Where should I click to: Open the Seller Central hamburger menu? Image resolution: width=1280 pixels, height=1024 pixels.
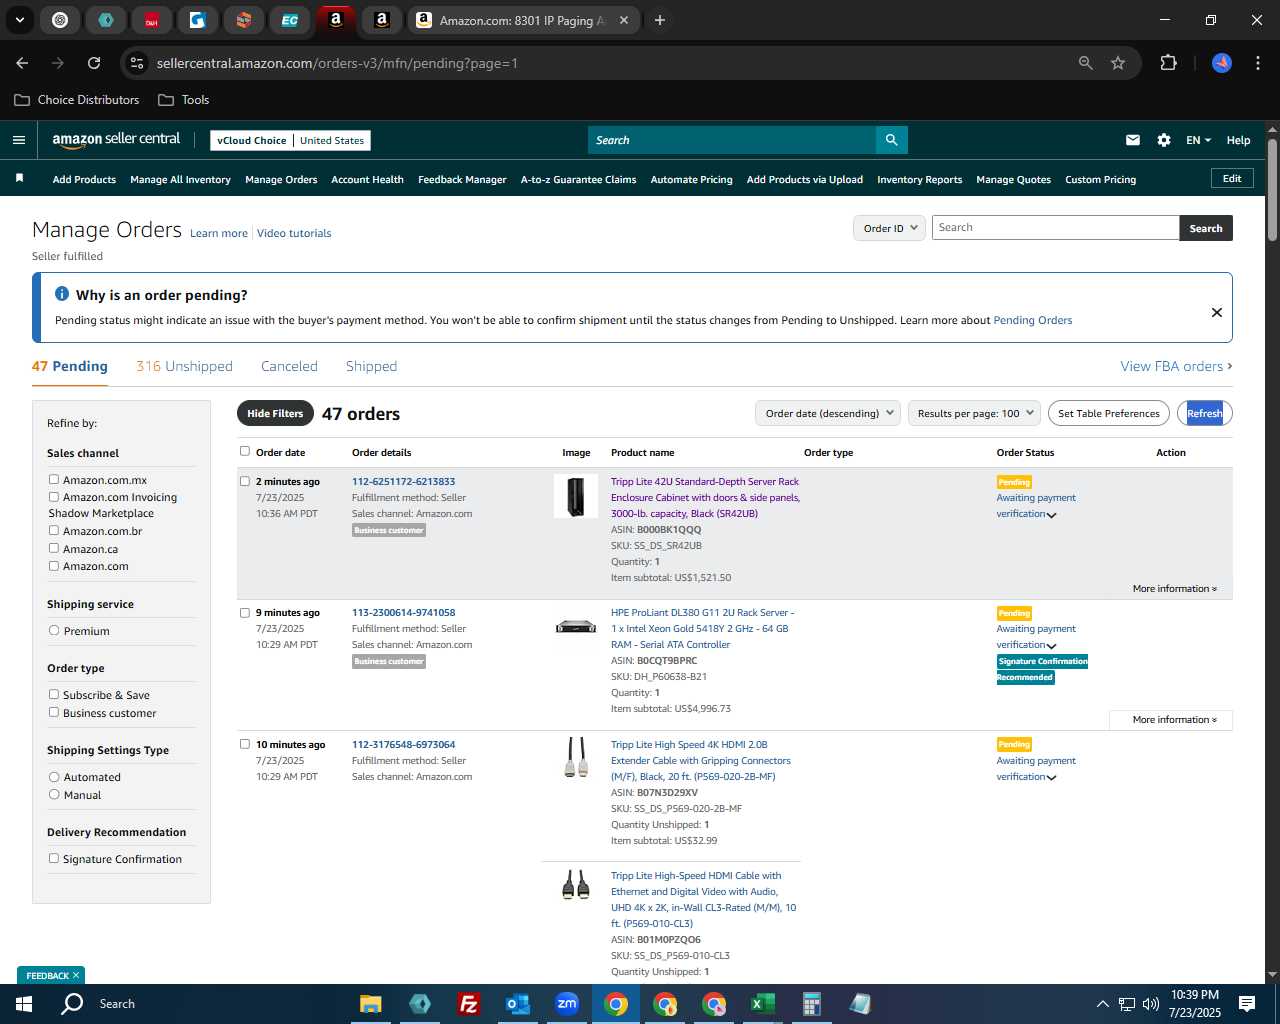[19, 140]
